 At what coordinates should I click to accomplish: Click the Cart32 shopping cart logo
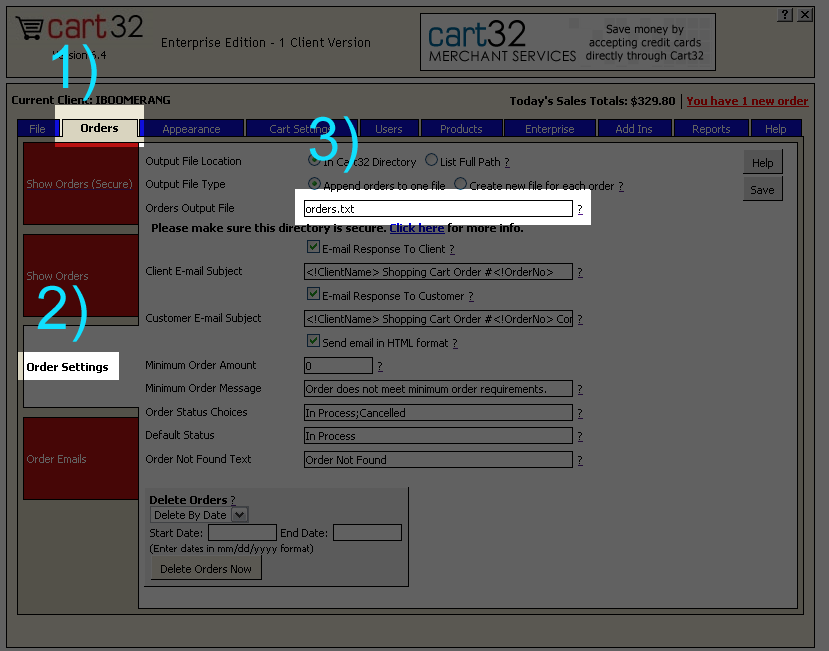(79, 30)
